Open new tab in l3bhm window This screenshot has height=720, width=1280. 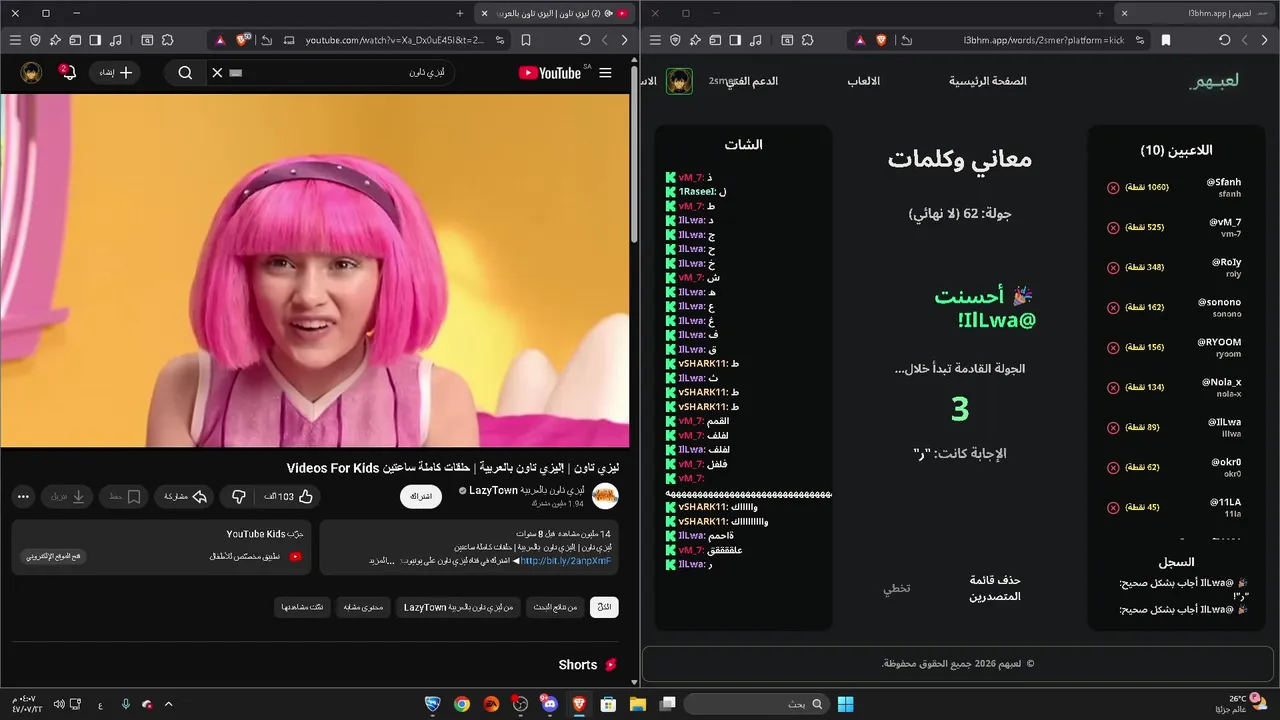[1100, 13]
